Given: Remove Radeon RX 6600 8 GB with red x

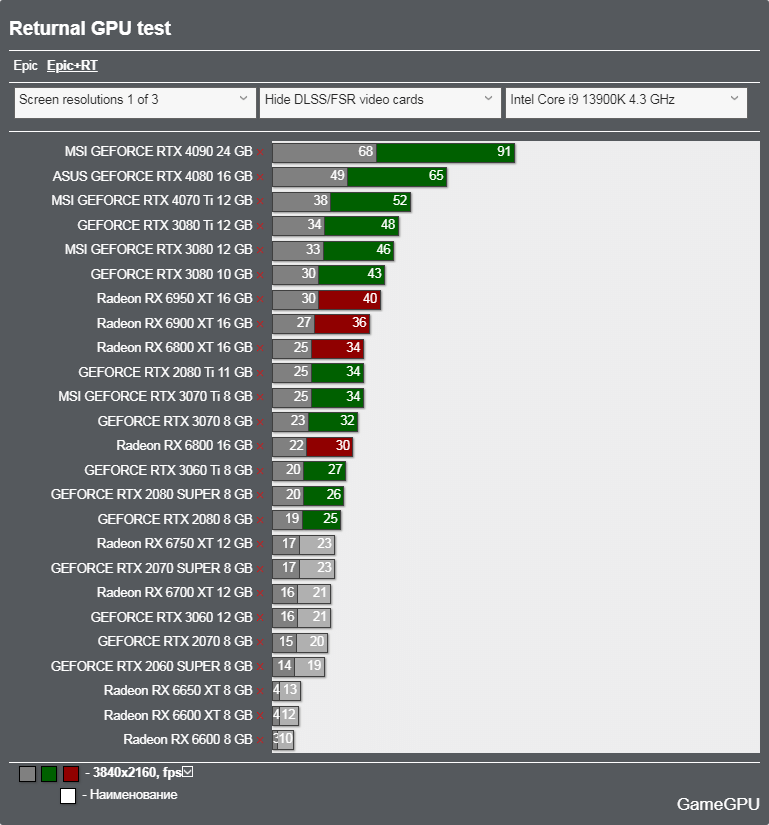Looking at the screenshot, I should (260, 740).
